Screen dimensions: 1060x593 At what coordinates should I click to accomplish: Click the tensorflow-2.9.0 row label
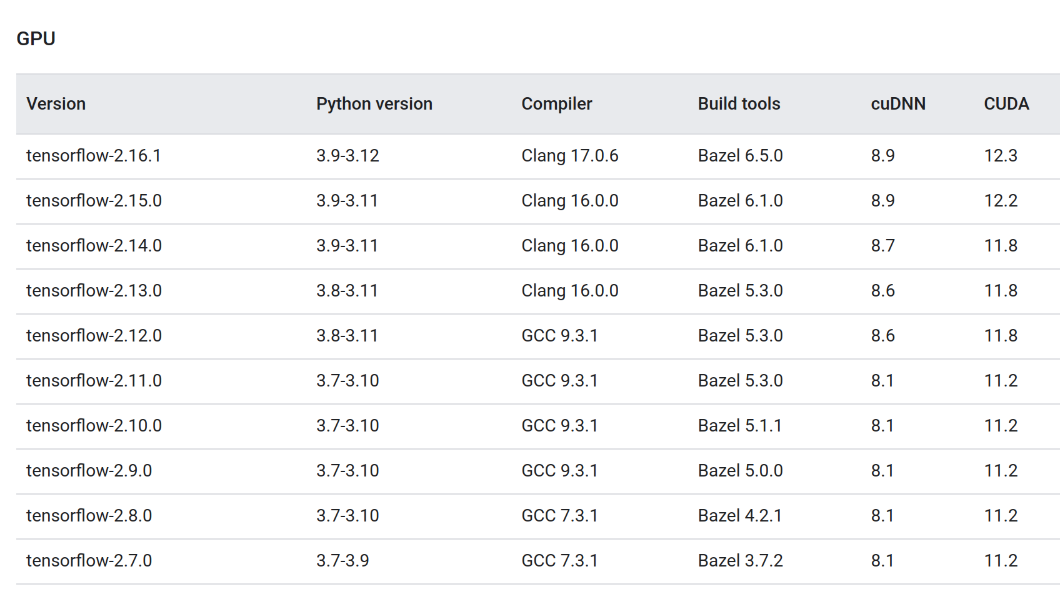point(89,471)
